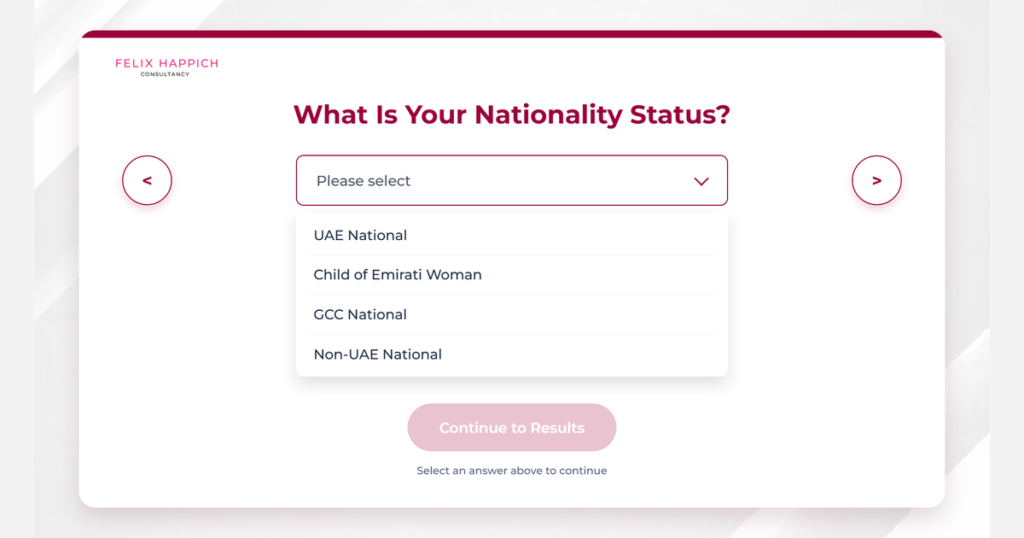Screen dimensions: 1024x538
Task: Click the word Woman in dropdown list
Action: click(x=454, y=275)
